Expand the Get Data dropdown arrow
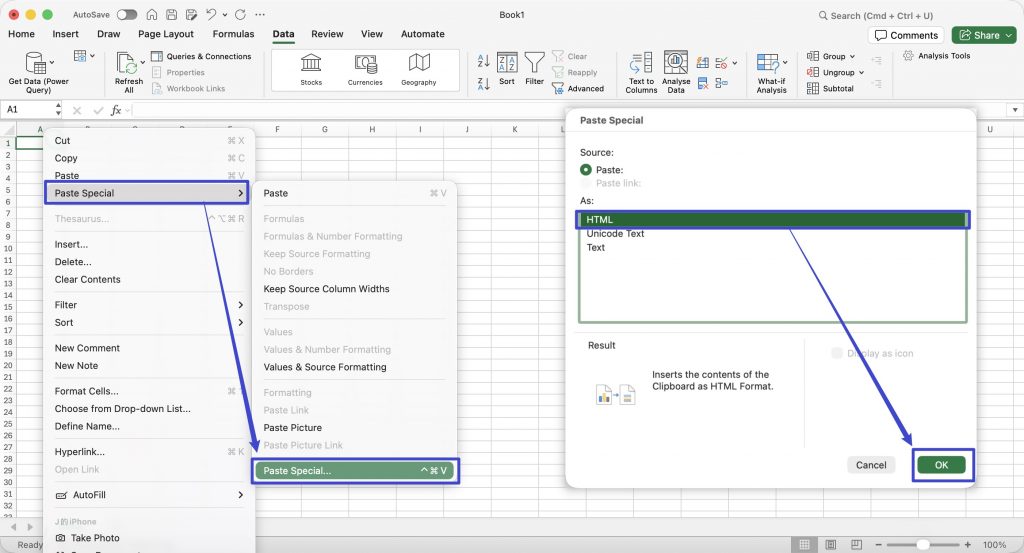The image size is (1024, 553). tap(52, 63)
